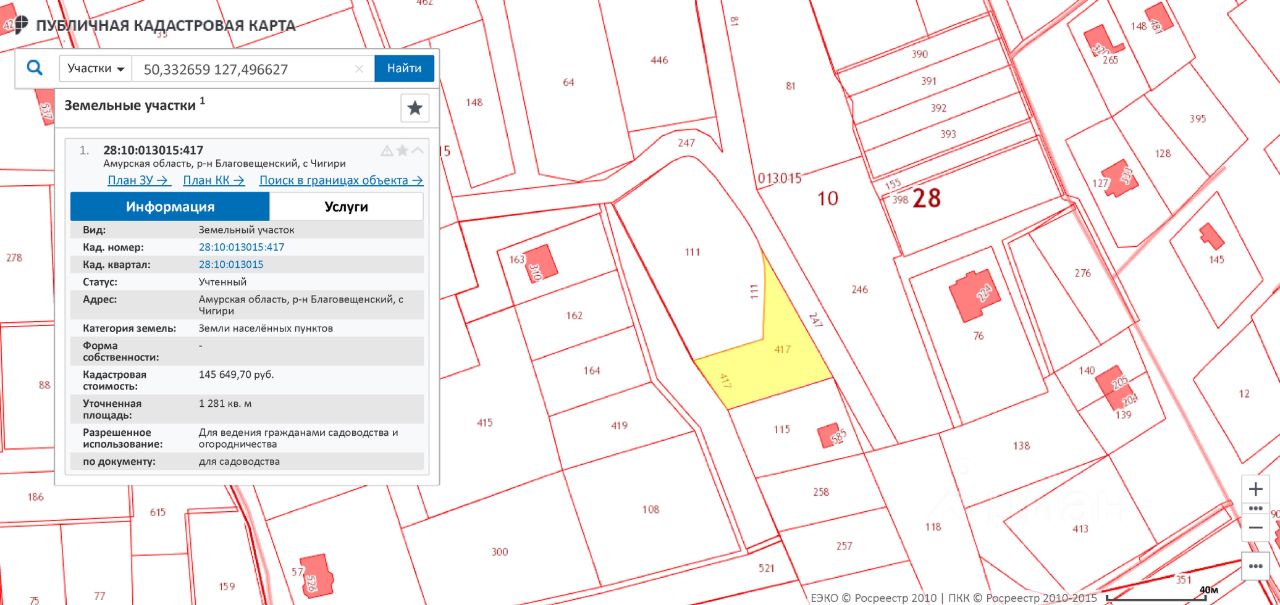Click parcel 257 on the map
This screenshot has height=605, width=1280.
pos(844,546)
